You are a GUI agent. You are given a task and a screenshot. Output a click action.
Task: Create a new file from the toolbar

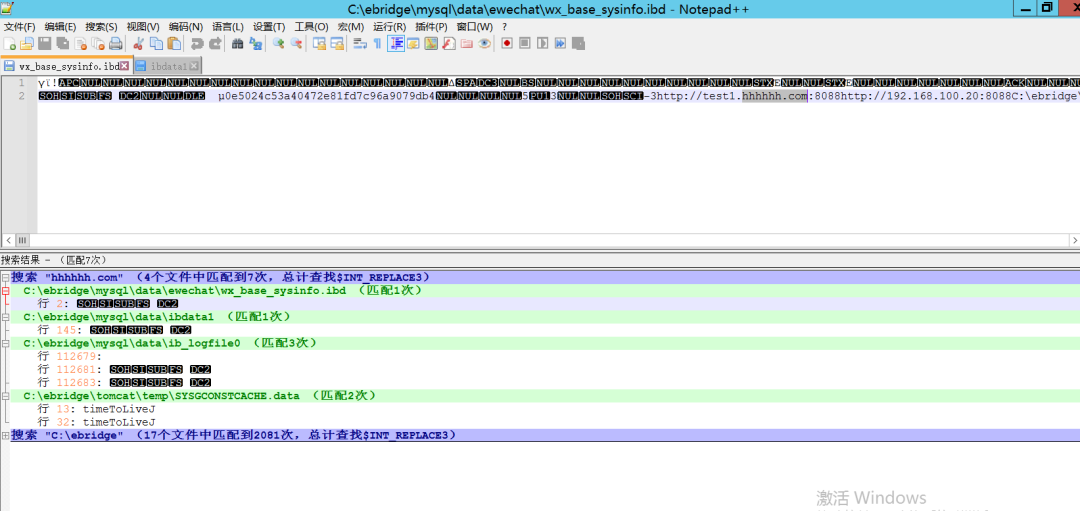[10, 43]
